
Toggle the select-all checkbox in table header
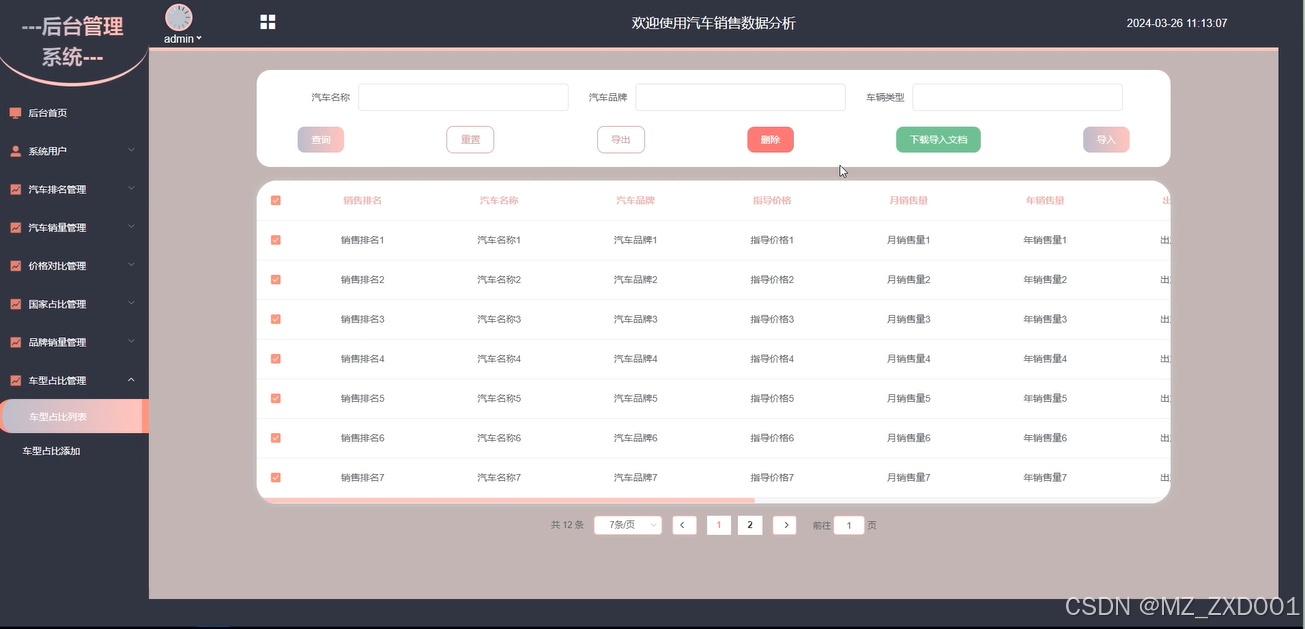276,200
